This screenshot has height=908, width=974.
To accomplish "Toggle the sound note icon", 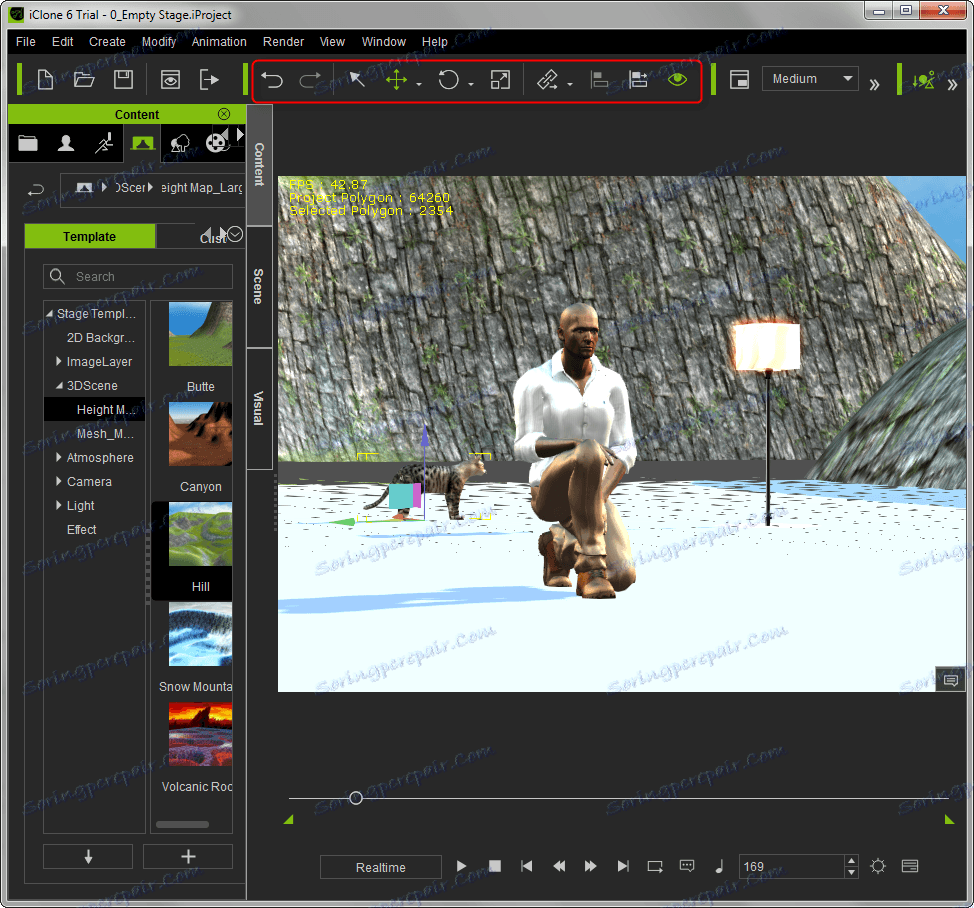I will (x=718, y=866).
